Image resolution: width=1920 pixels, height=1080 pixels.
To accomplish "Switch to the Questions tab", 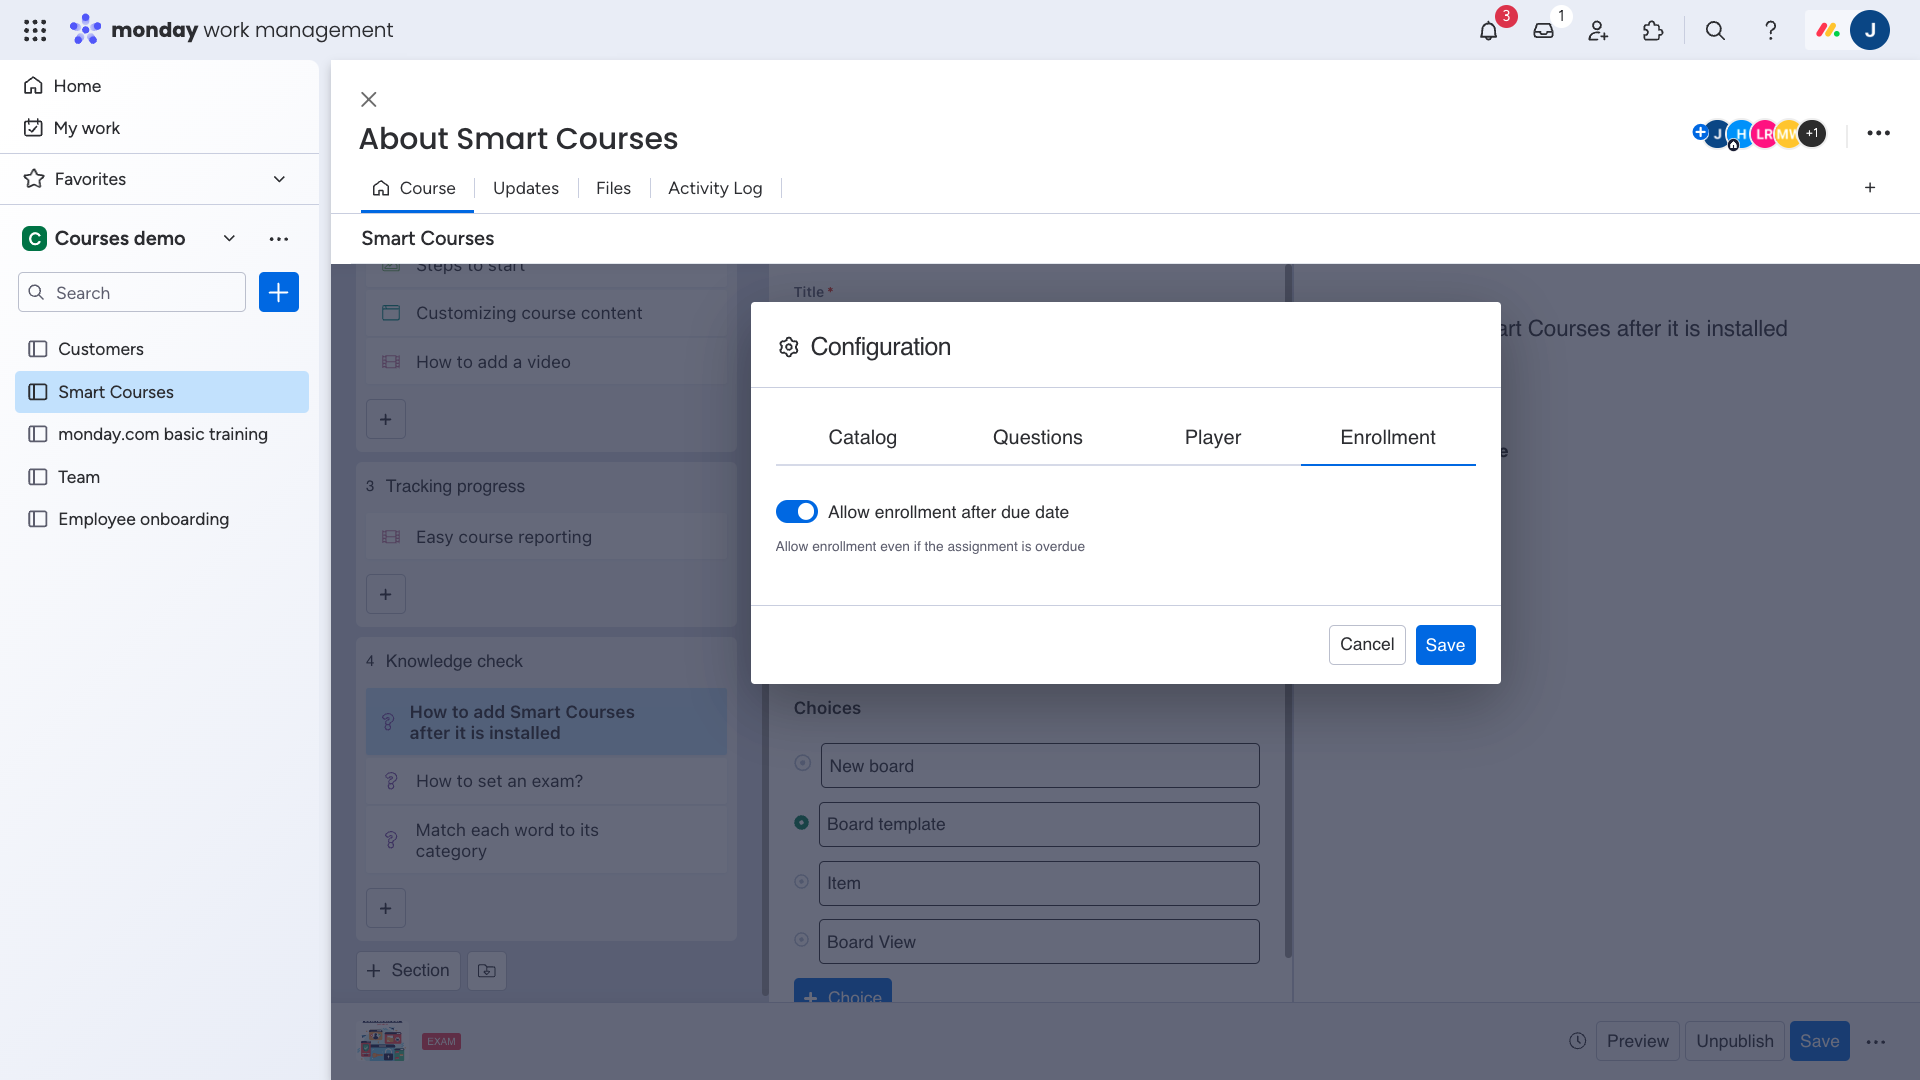I will (x=1037, y=437).
